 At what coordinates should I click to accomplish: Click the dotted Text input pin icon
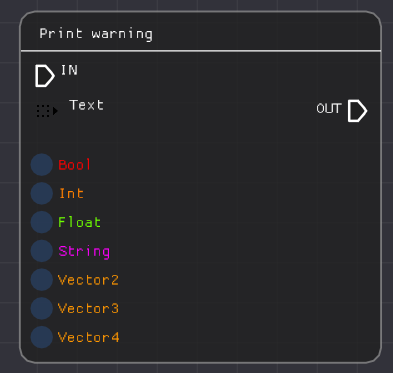(x=47, y=111)
